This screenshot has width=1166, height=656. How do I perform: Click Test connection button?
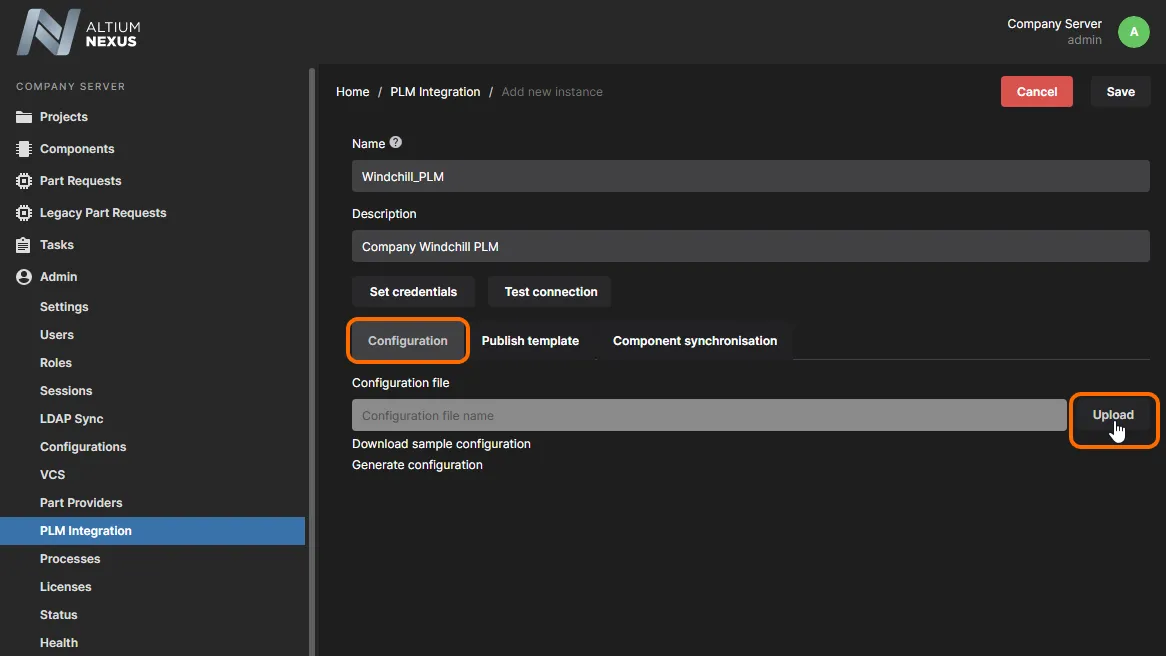pos(551,292)
